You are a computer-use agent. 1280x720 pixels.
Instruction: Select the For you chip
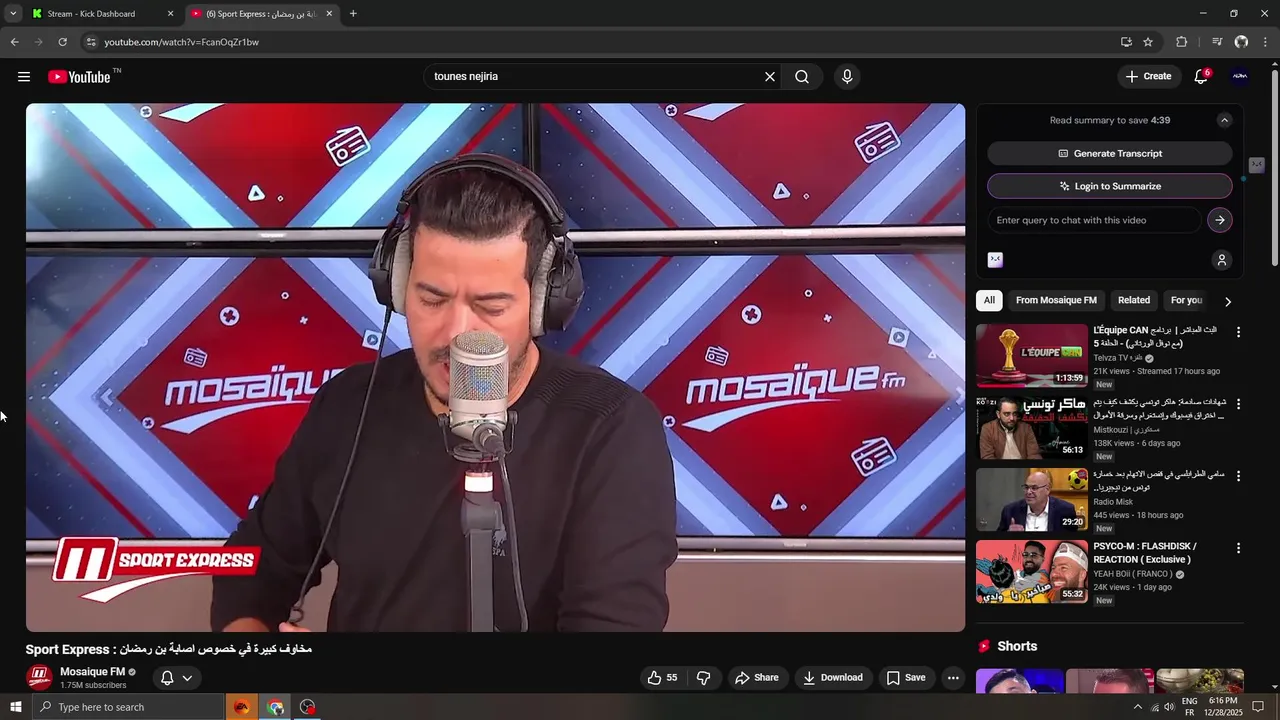(1186, 300)
